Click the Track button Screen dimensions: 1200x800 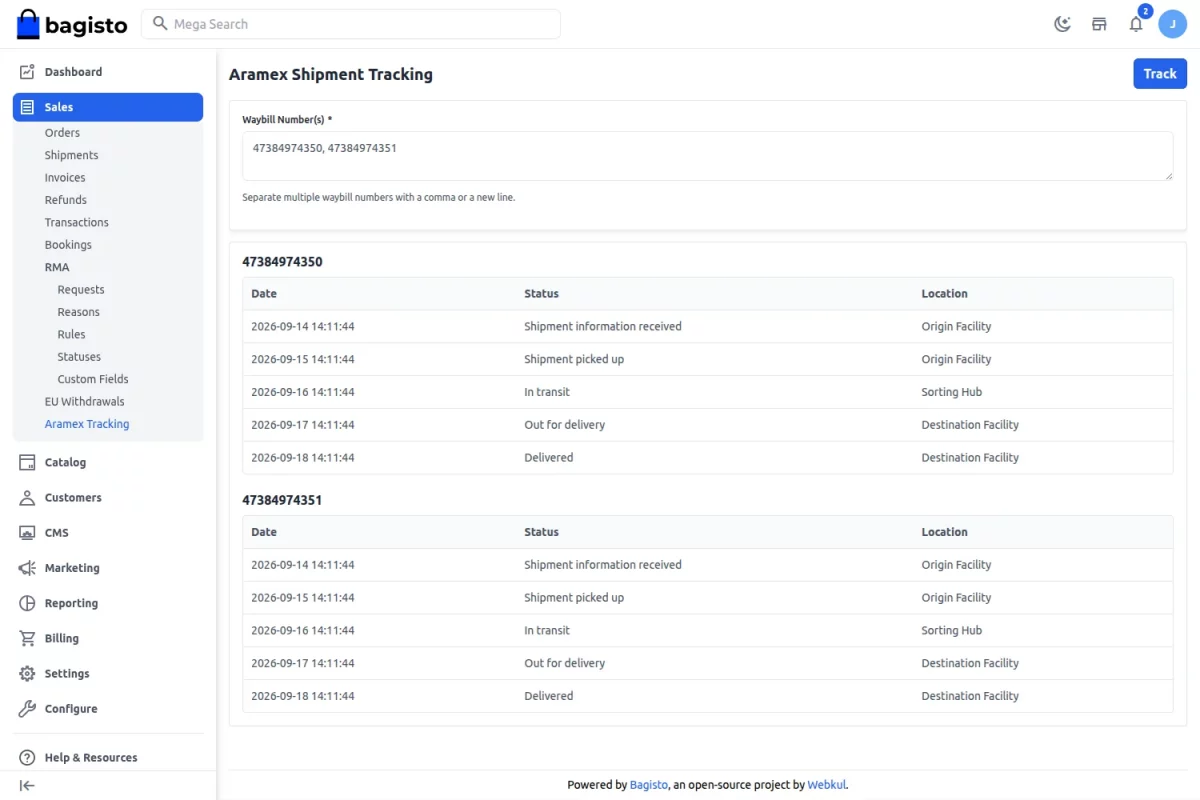pyautogui.click(x=1160, y=74)
